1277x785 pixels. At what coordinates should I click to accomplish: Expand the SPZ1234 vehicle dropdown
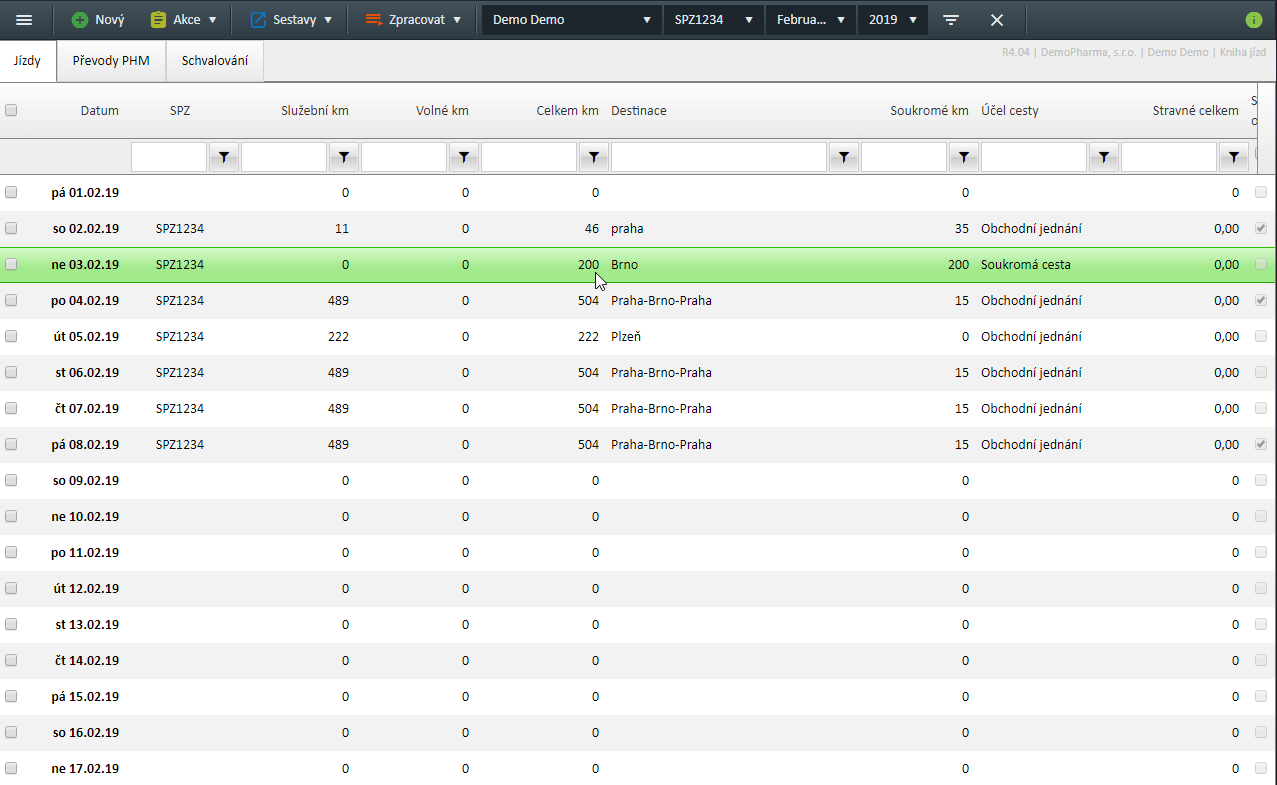coord(713,20)
